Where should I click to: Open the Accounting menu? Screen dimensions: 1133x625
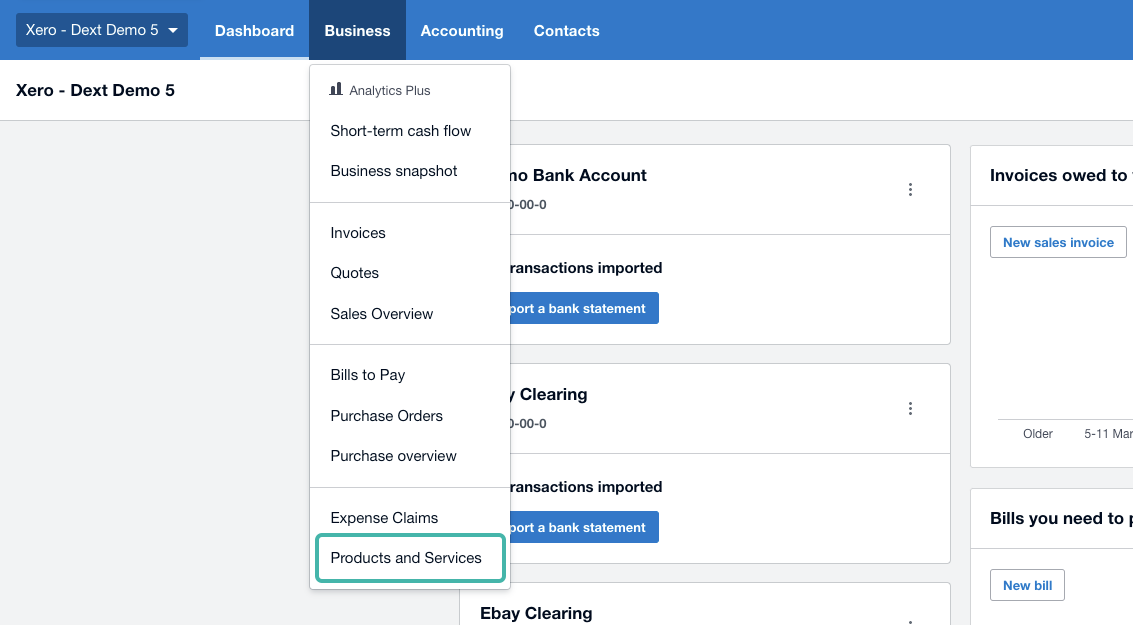[x=462, y=30]
